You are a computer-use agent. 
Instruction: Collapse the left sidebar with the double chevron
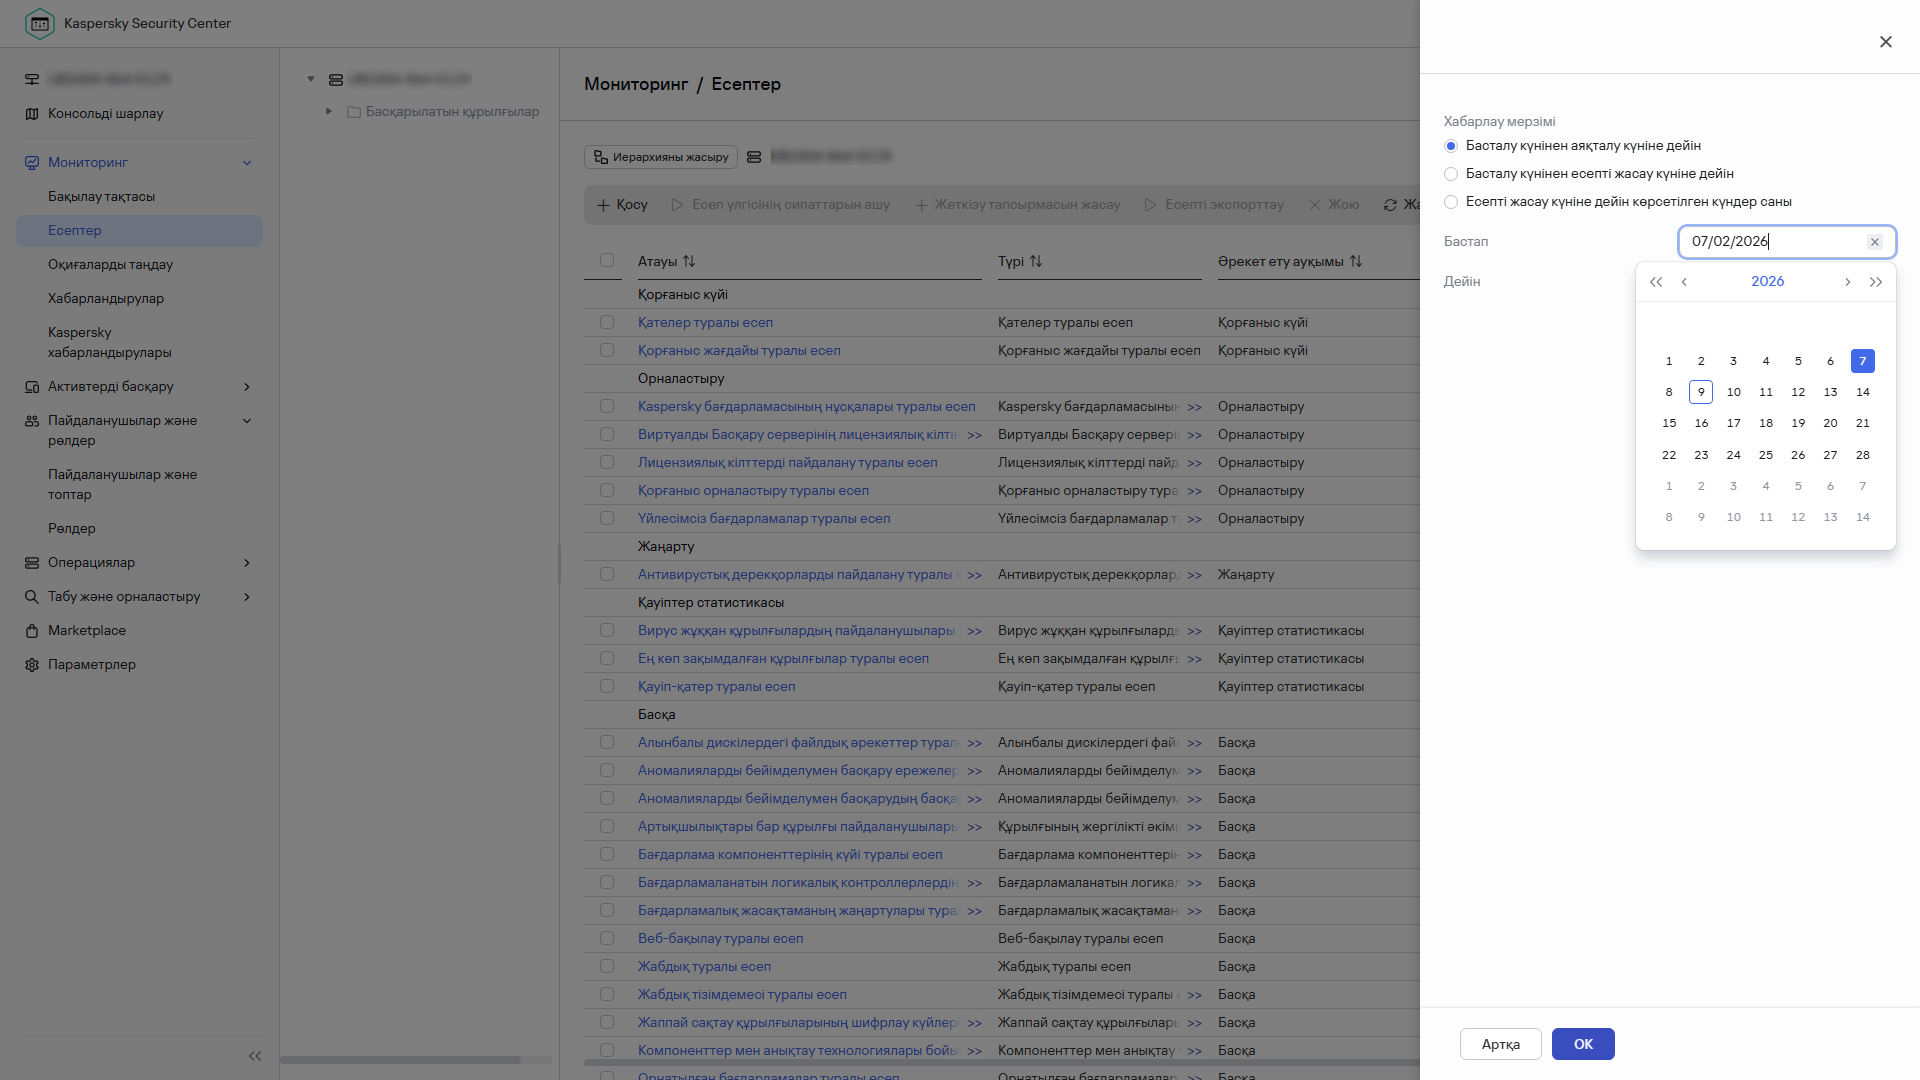click(x=255, y=1056)
